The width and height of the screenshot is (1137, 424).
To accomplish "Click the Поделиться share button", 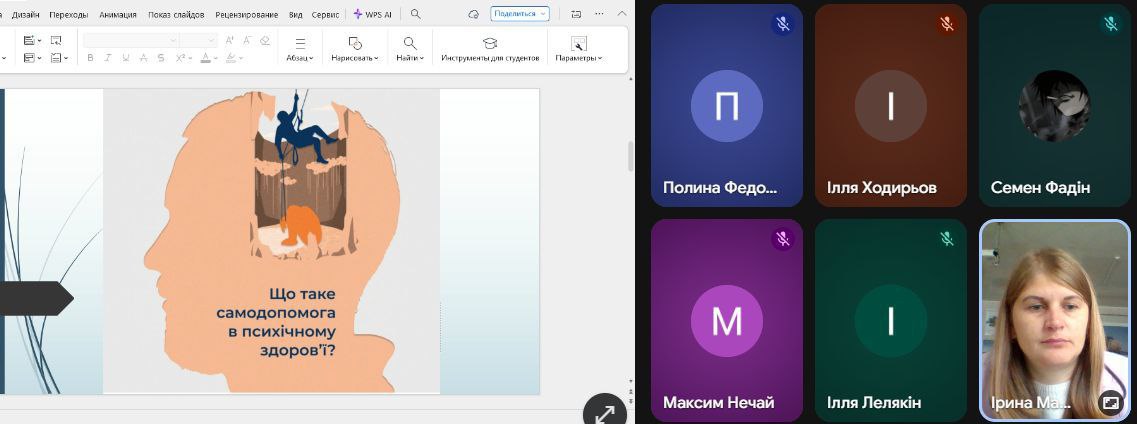I will pyautogui.click(x=520, y=14).
